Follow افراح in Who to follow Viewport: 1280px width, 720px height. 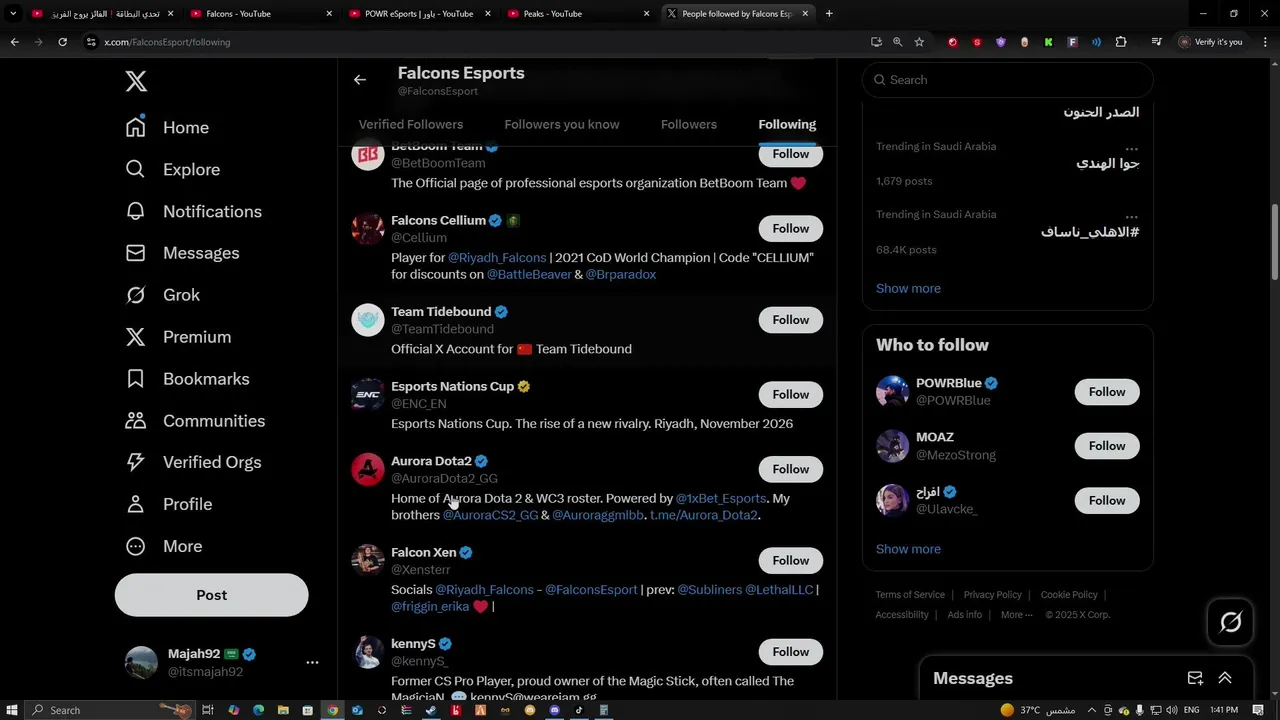point(1107,500)
